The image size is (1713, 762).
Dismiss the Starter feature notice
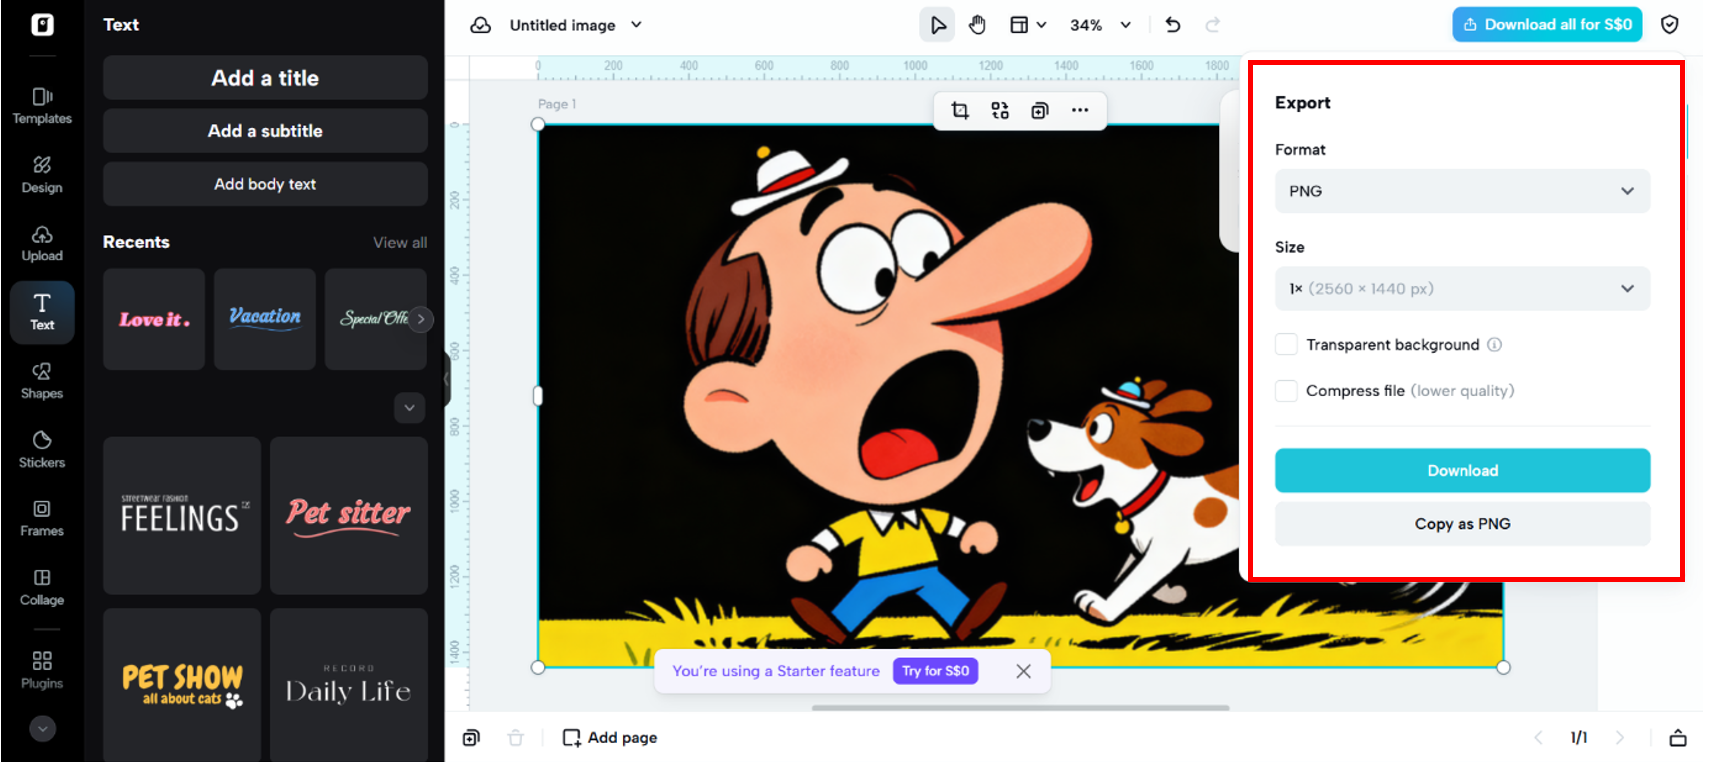[1023, 672]
